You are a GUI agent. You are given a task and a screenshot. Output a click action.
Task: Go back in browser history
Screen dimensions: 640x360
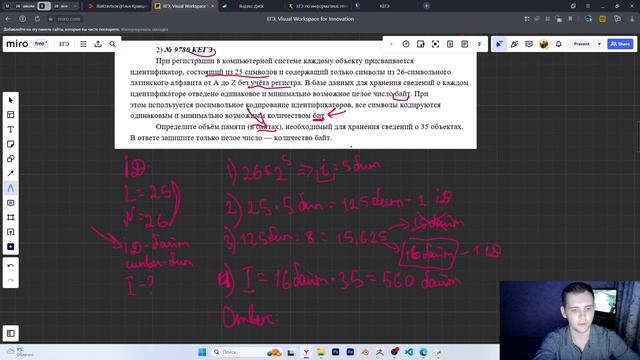tap(8, 19)
